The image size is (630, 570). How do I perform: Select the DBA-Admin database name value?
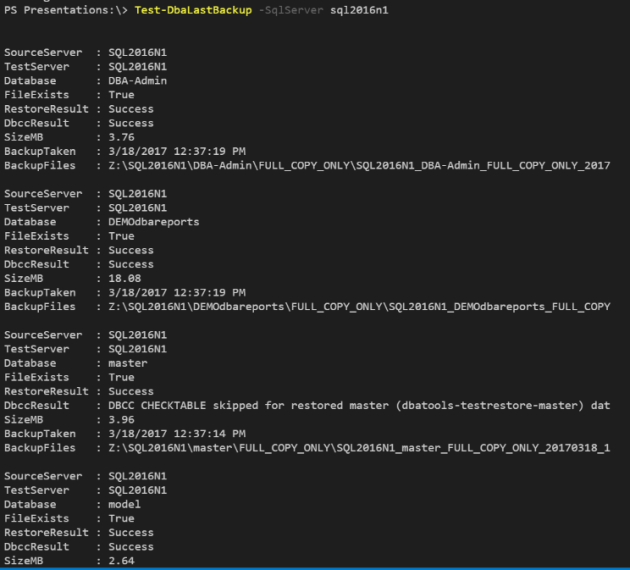coord(137,80)
